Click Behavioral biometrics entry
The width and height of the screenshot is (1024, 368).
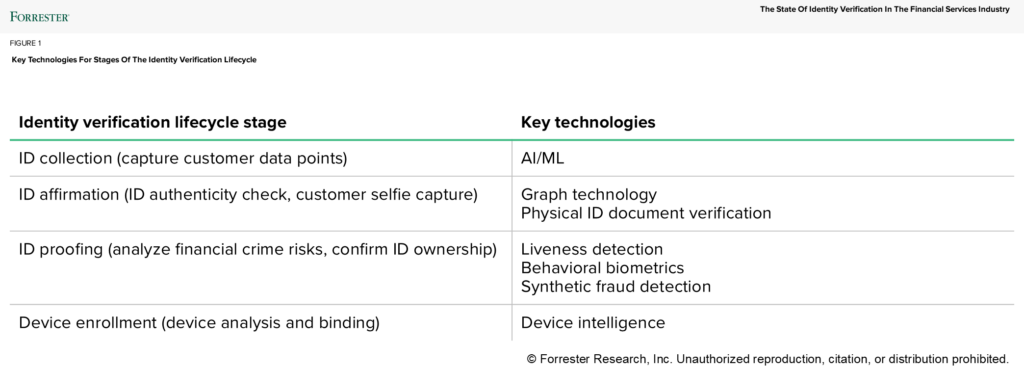(x=602, y=268)
